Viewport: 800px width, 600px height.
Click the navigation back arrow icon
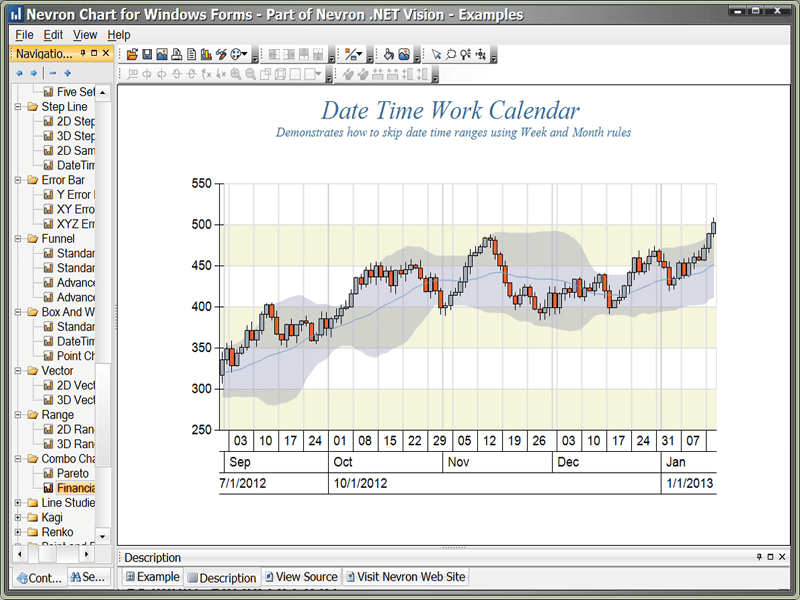(x=19, y=73)
